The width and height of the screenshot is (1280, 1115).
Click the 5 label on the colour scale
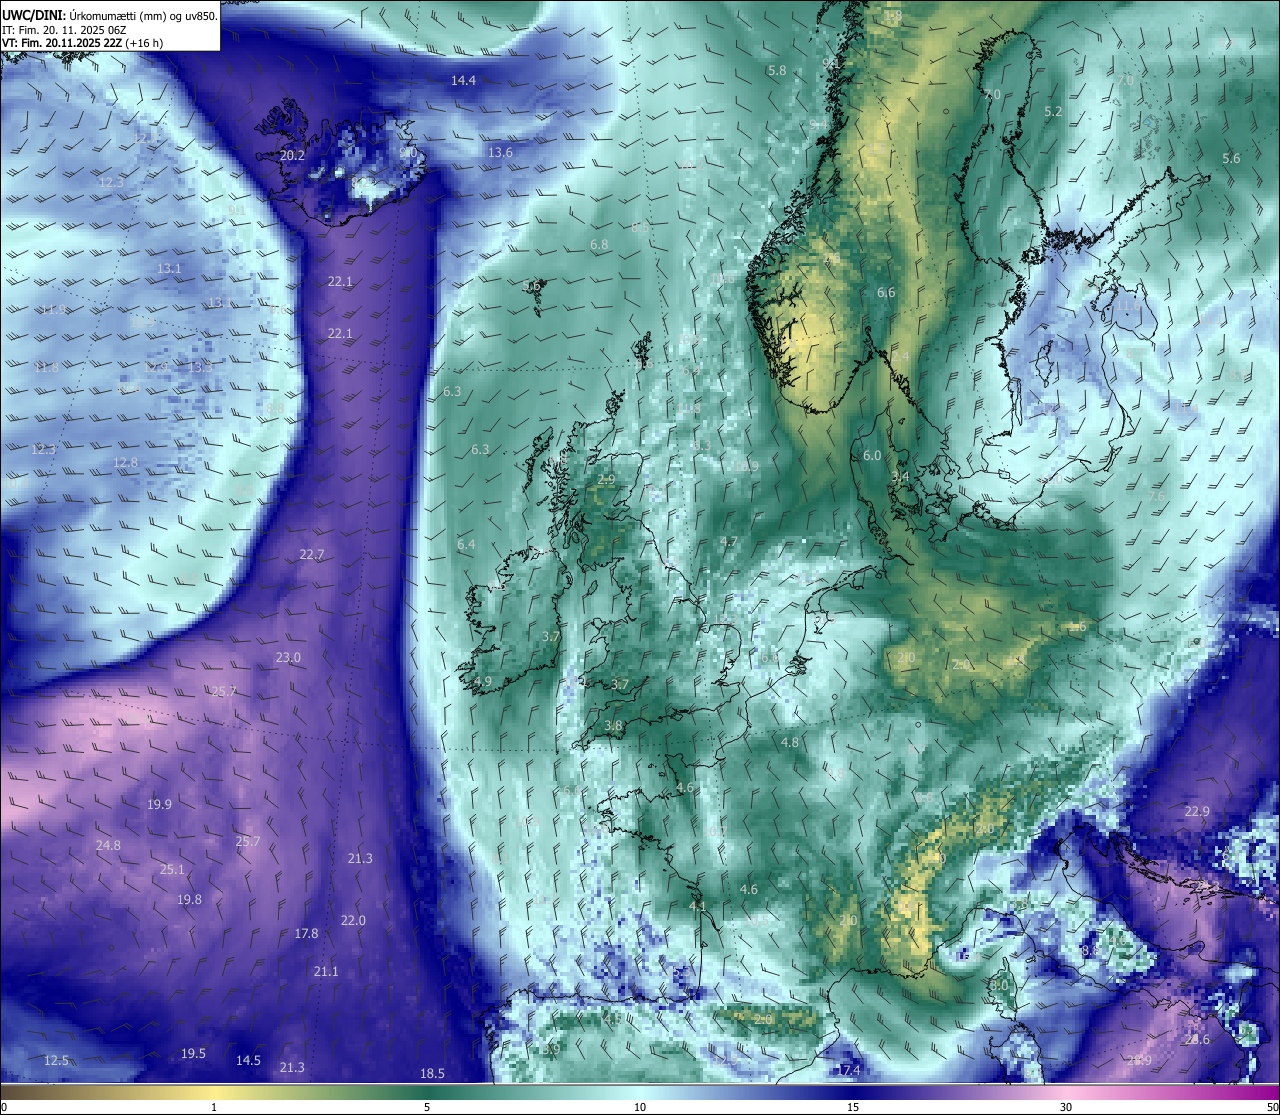click(427, 1107)
